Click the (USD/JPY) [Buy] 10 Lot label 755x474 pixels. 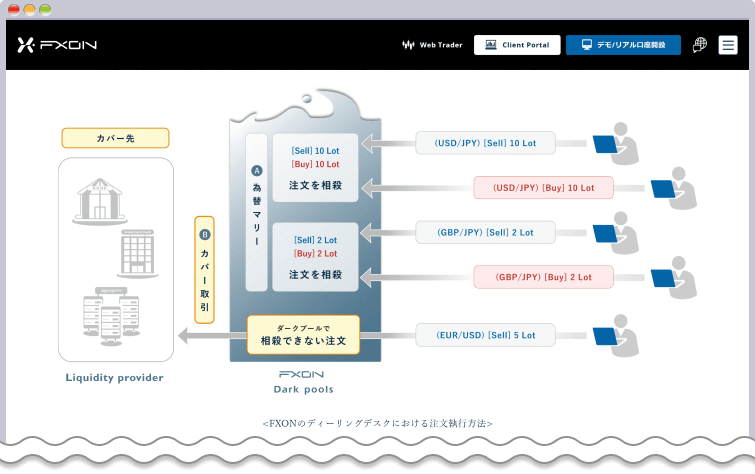[x=544, y=188]
